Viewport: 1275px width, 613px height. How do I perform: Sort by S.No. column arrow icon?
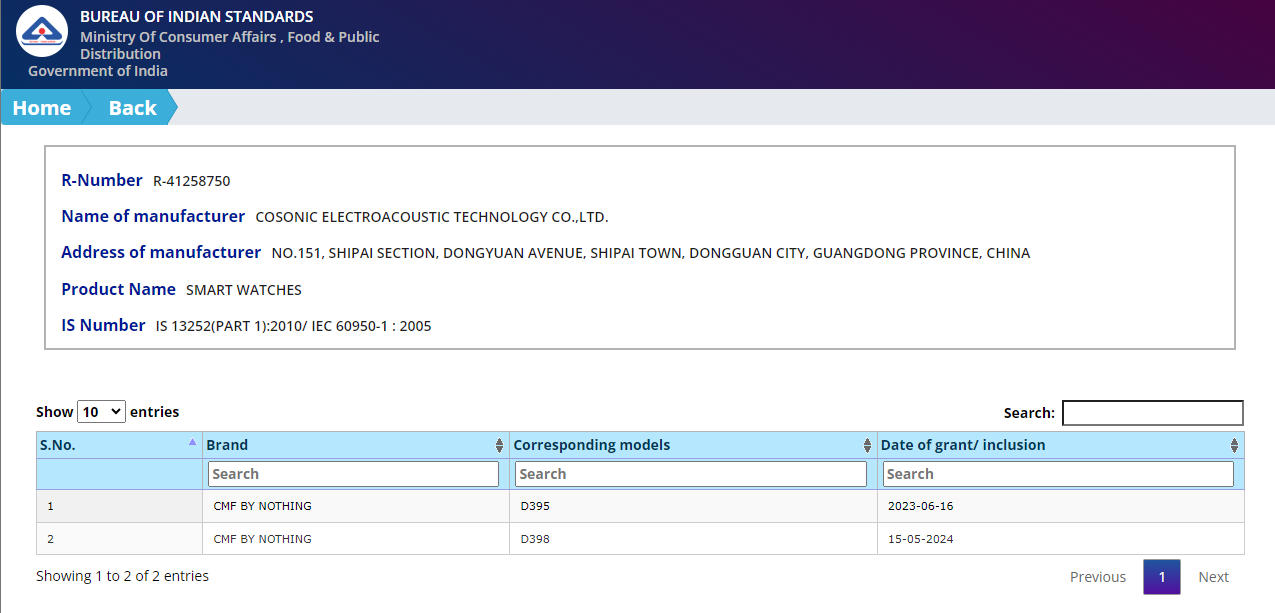pos(192,441)
